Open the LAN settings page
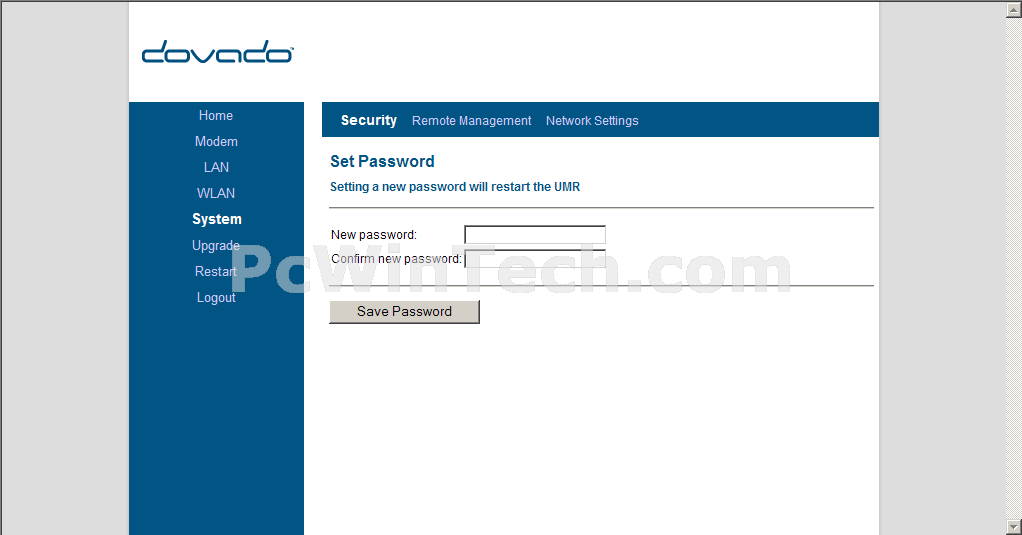This screenshot has height=535, width=1022. [216, 167]
